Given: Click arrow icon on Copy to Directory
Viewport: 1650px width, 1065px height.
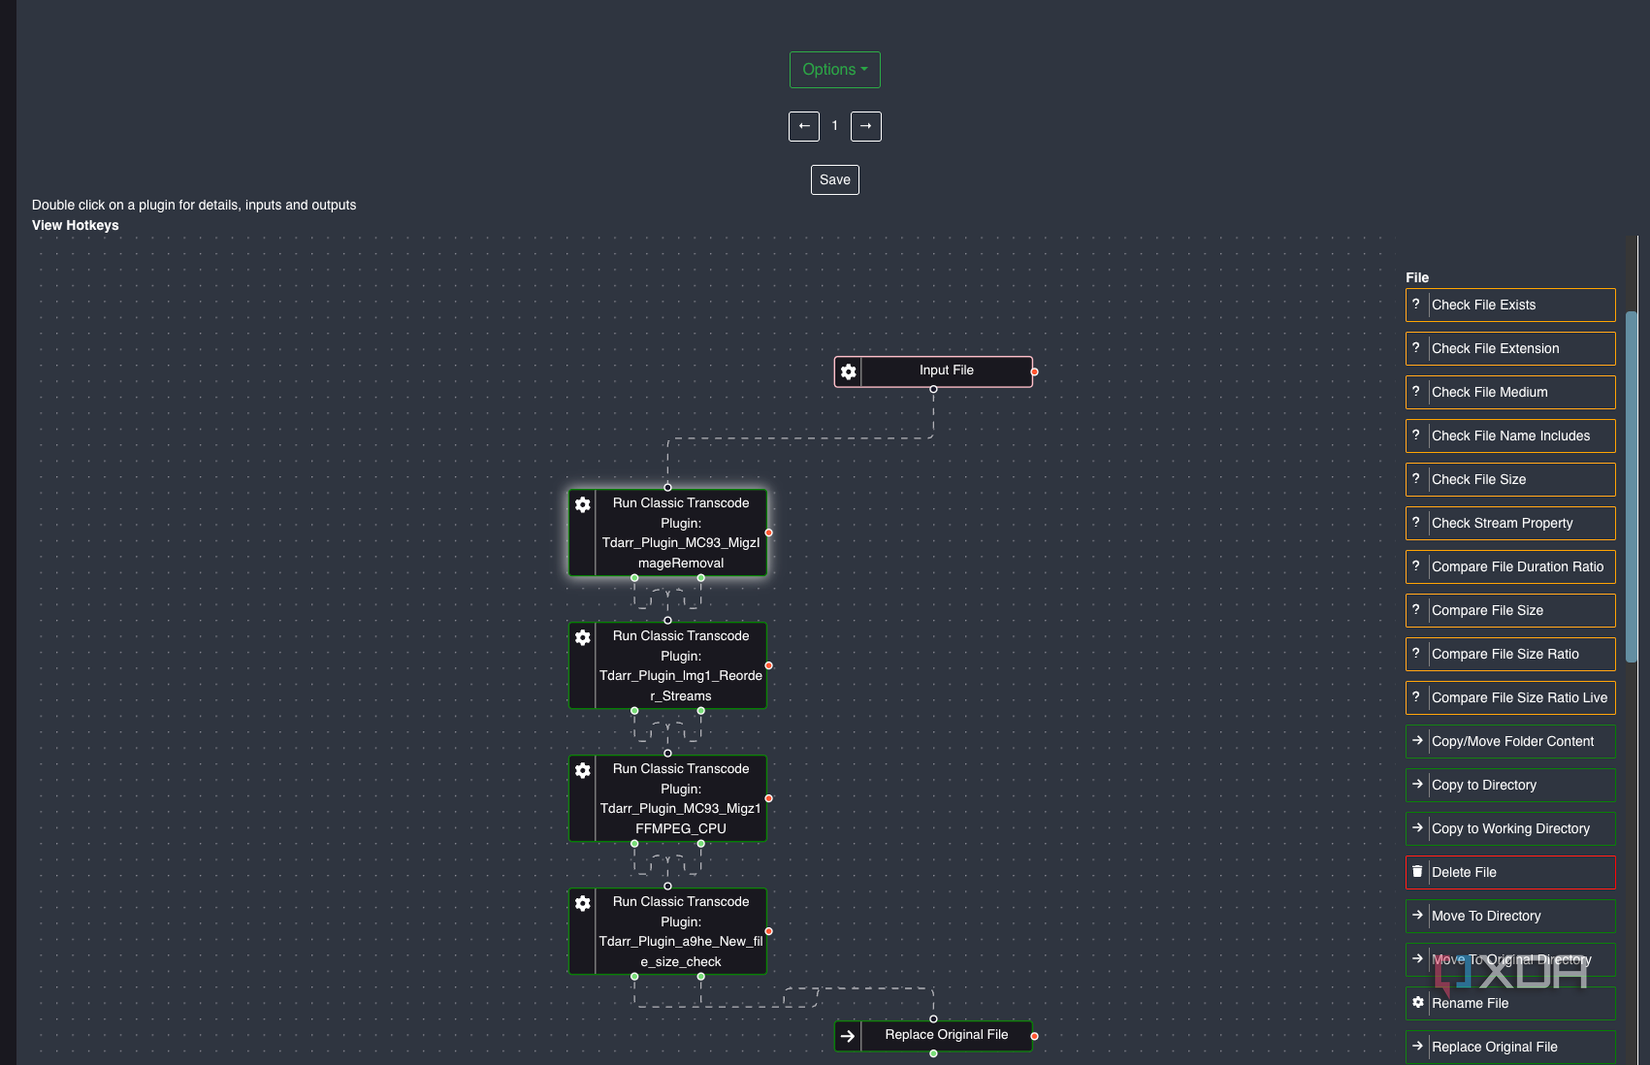Looking at the screenshot, I should (1417, 784).
